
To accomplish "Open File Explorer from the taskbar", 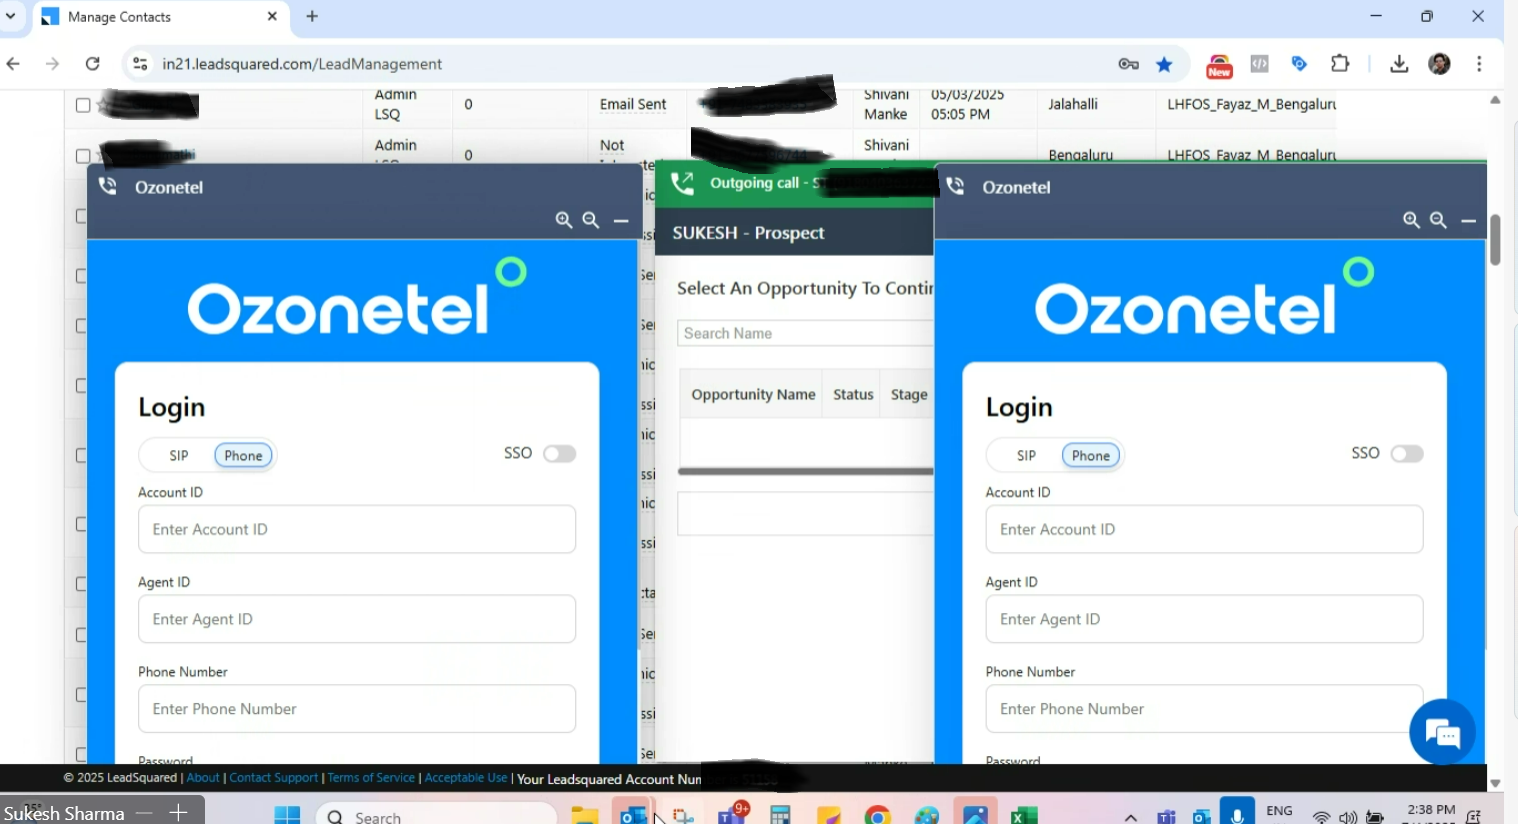I will pos(585,814).
